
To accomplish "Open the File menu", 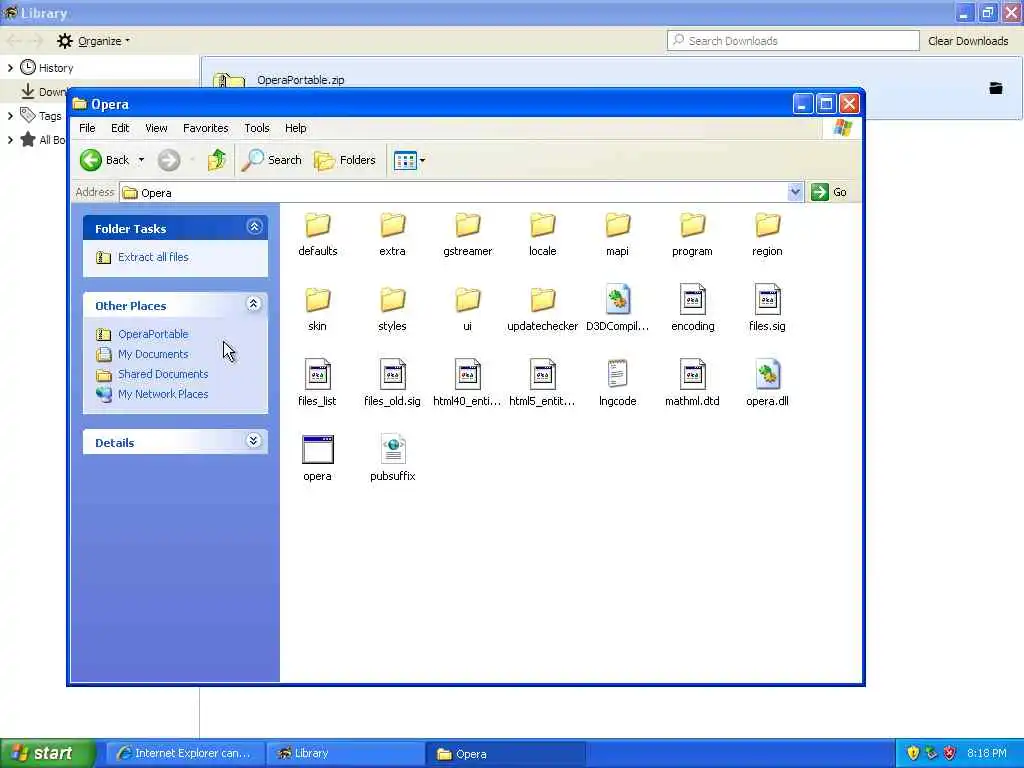I will pyautogui.click(x=87, y=128).
